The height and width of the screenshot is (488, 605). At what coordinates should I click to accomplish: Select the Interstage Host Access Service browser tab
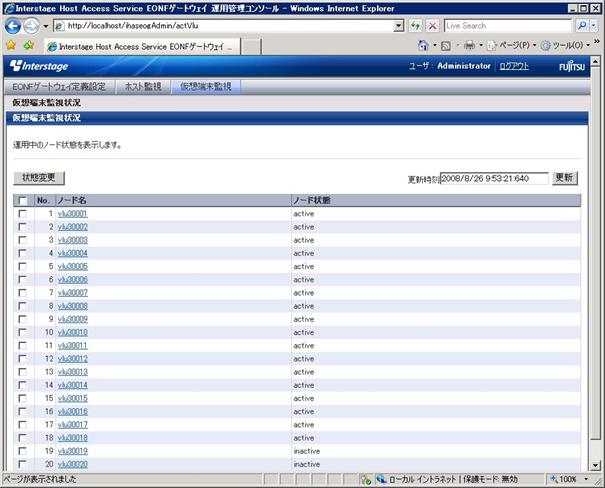142,47
